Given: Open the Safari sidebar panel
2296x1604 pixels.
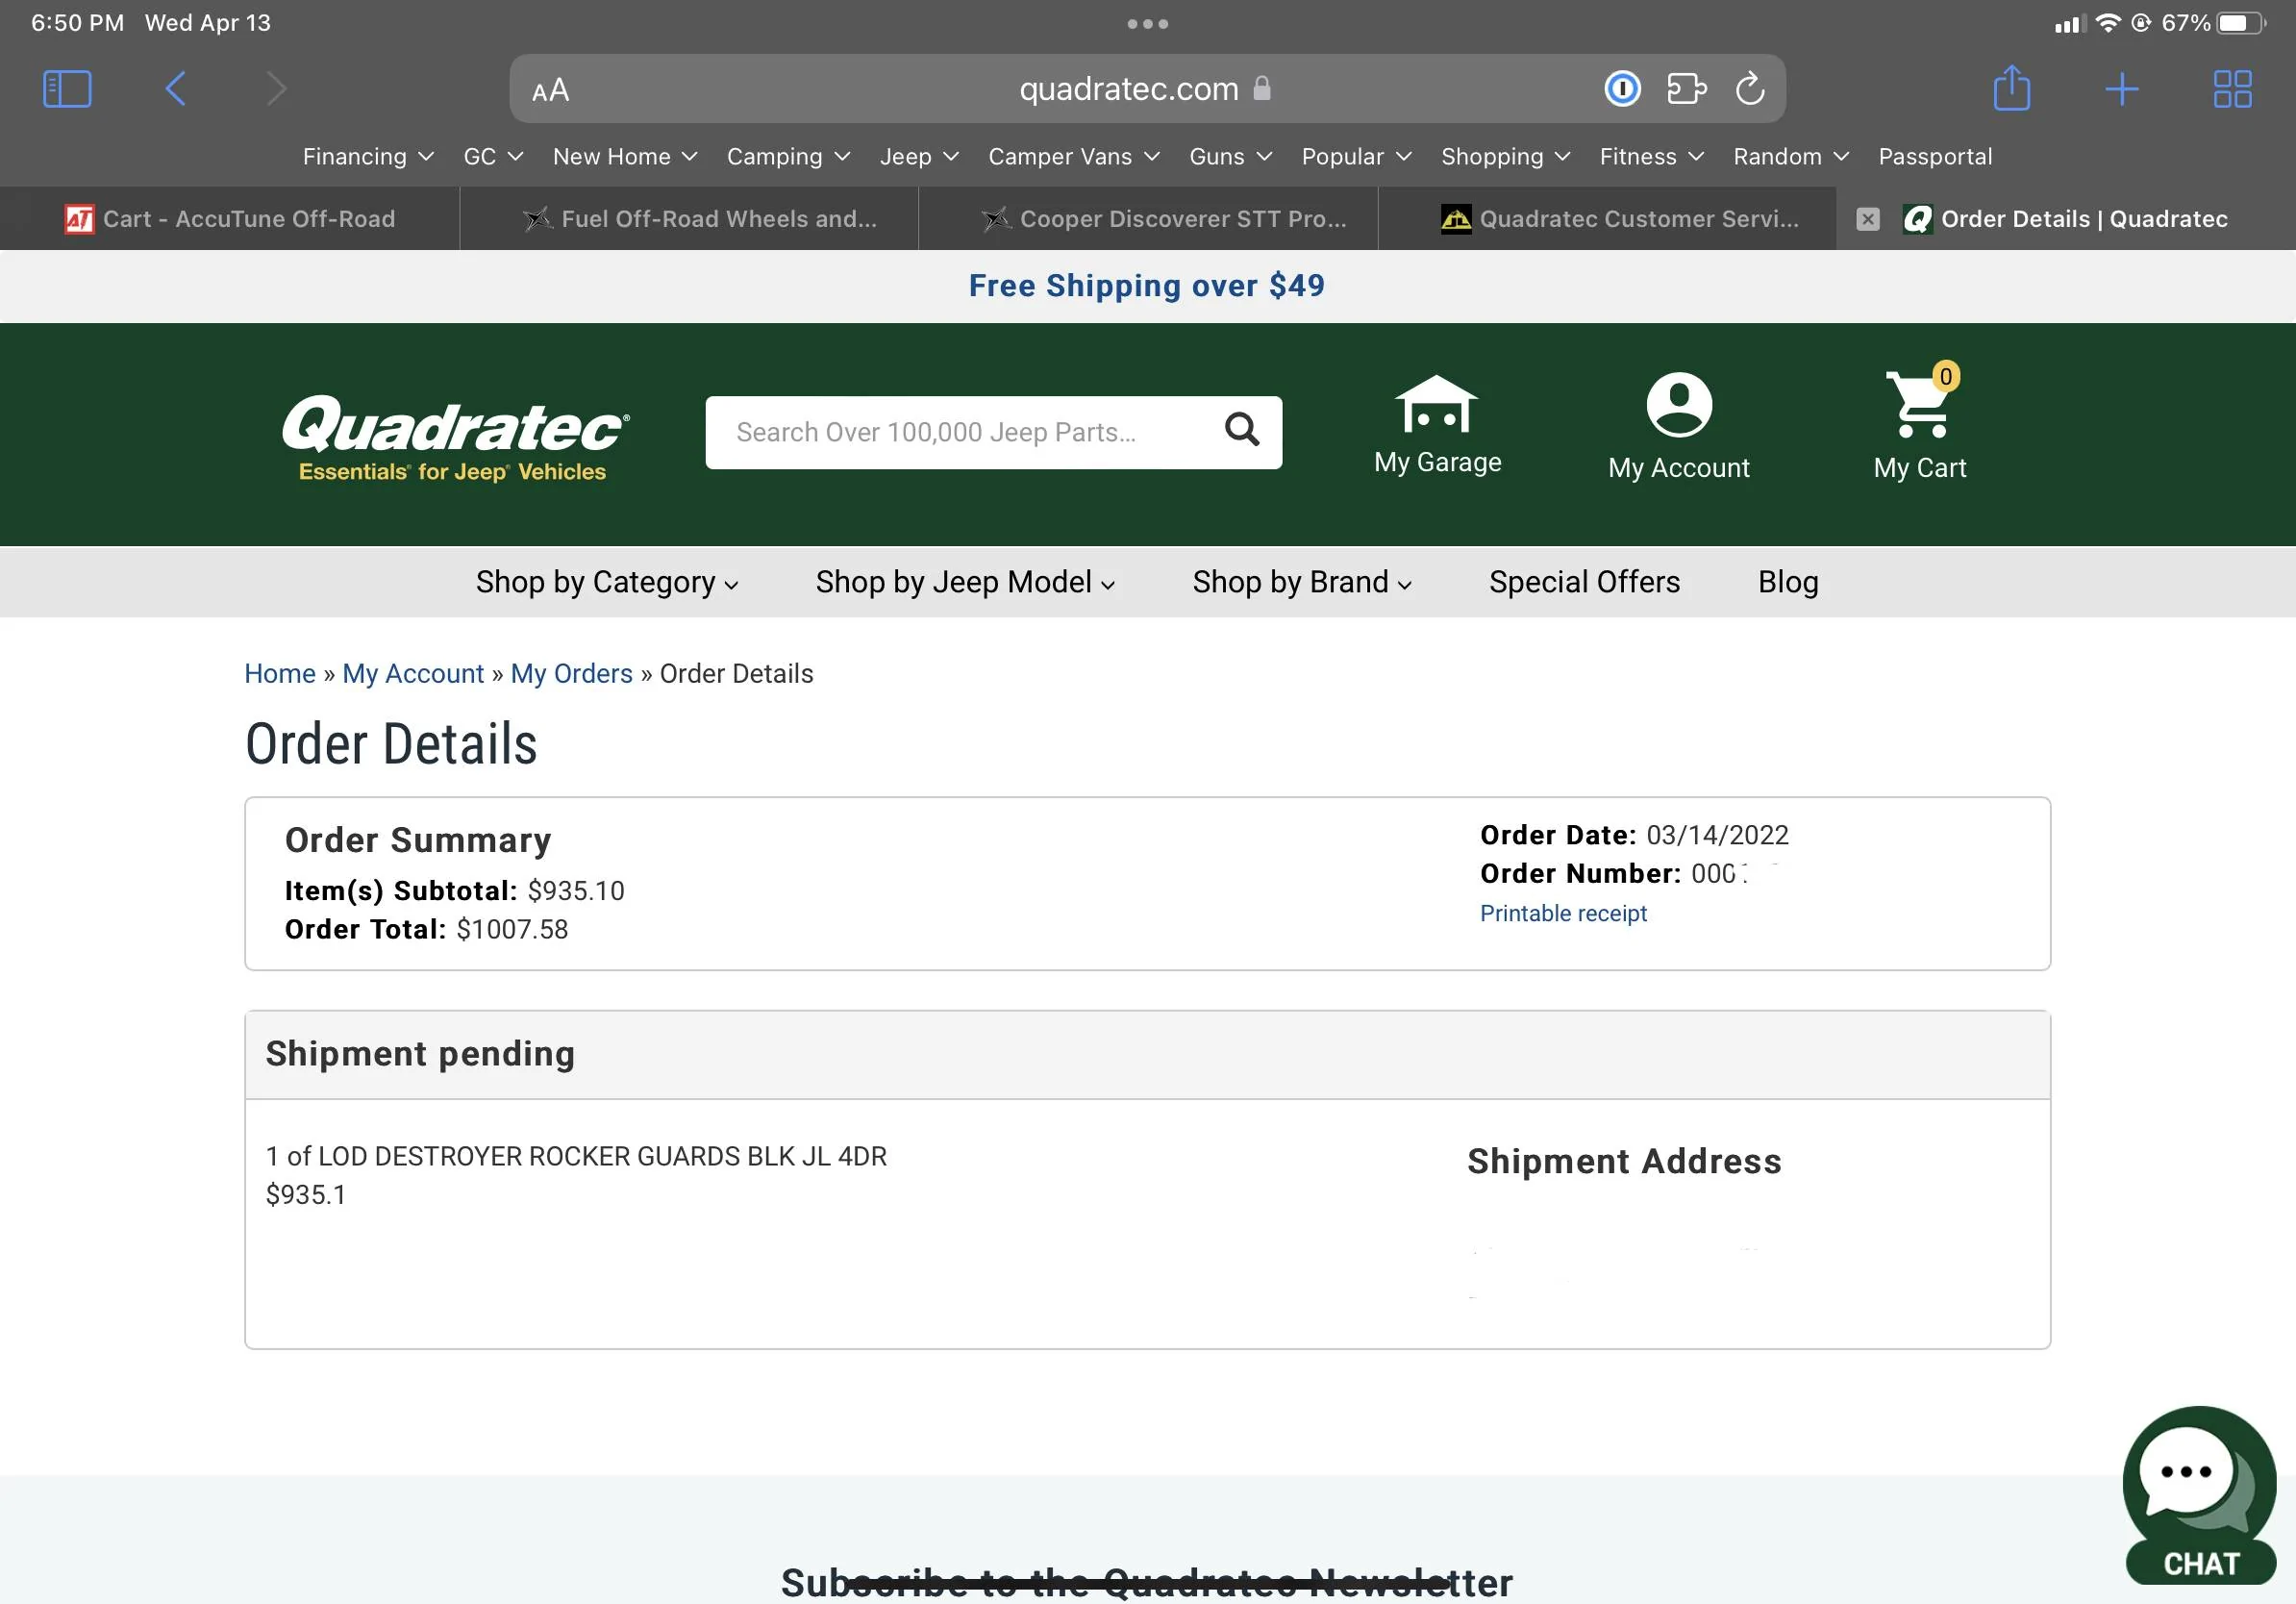Looking at the screenshot, I should click(67, 89).
